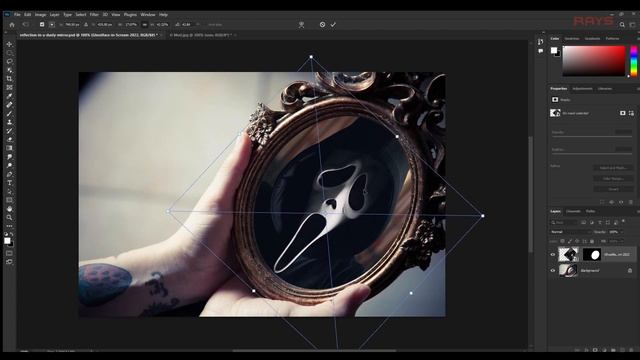Switch to the second document tab
The height and width of the screenshot is (360, 640).
pyautogui.click(x=201, y=36)
